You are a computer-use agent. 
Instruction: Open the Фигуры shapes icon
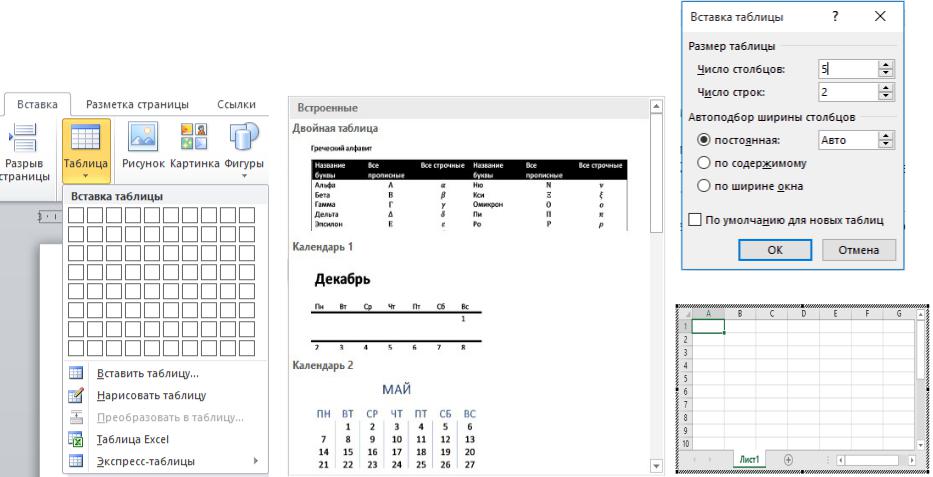(x=243, y=137)
